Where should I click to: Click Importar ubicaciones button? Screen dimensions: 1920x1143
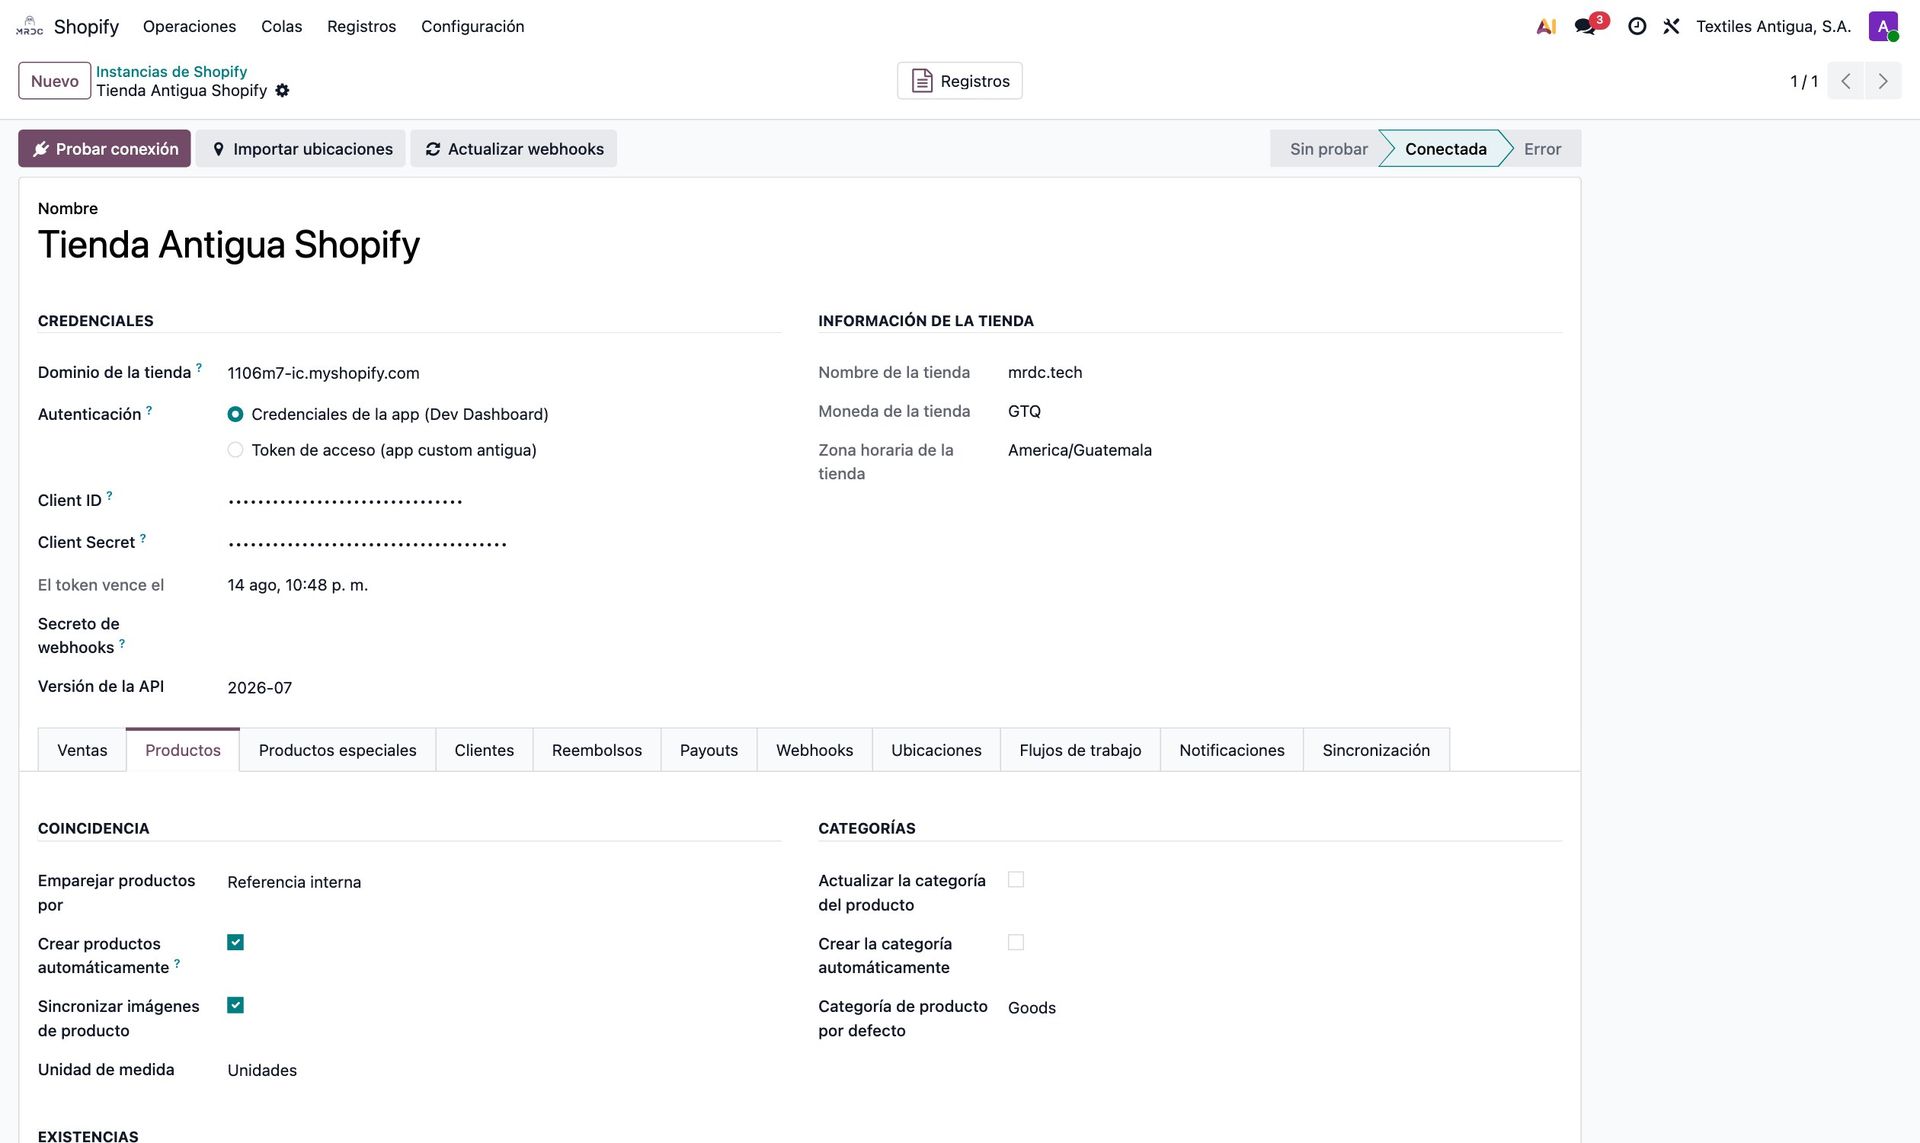click(301, 149)
